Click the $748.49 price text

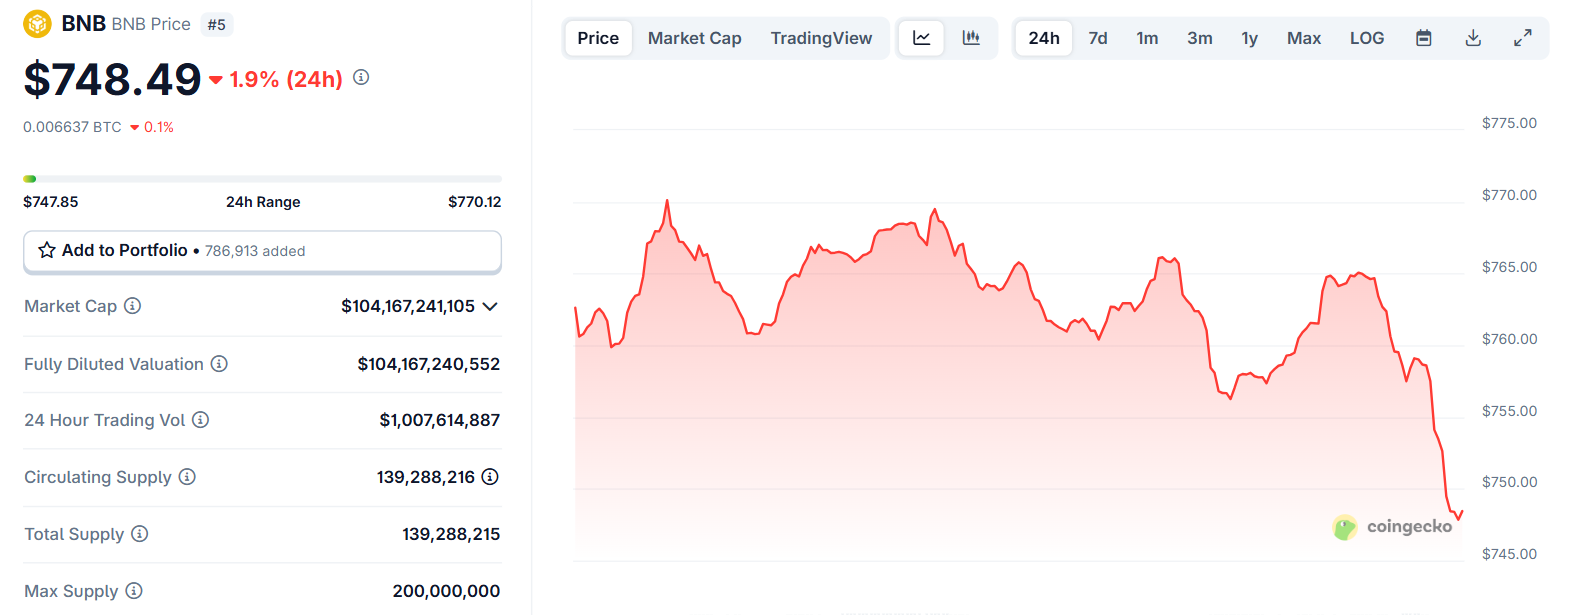click(x=112, y=79)
